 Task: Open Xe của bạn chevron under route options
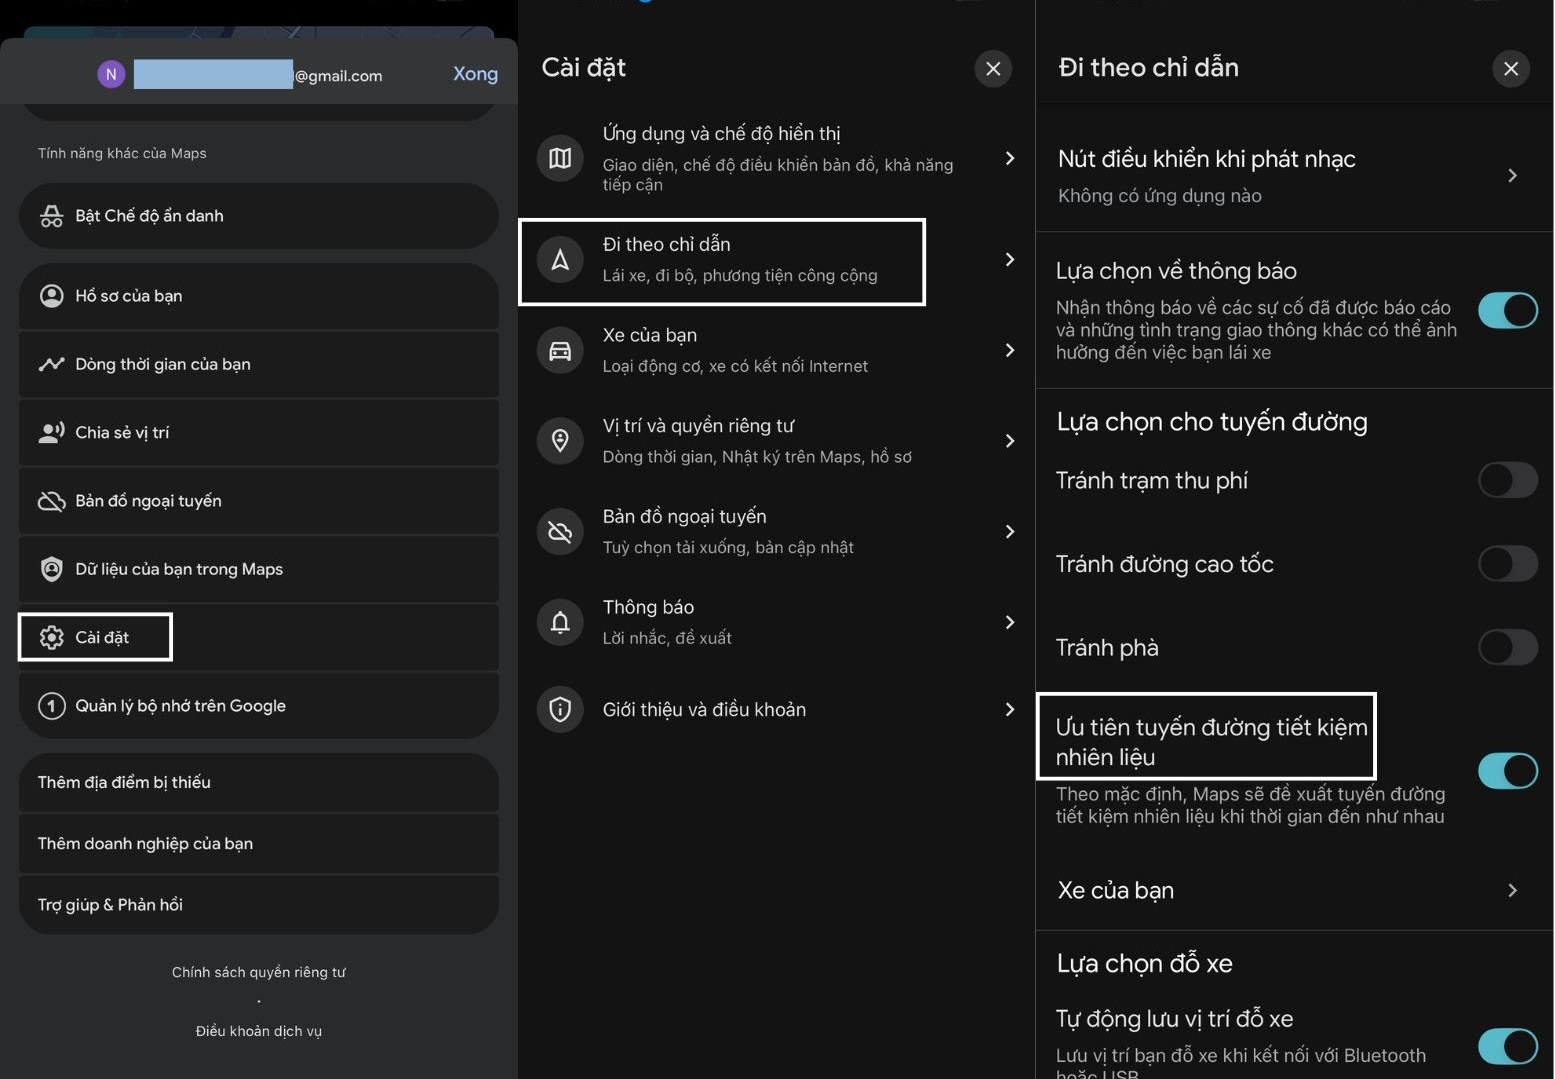coord(1512,890)
